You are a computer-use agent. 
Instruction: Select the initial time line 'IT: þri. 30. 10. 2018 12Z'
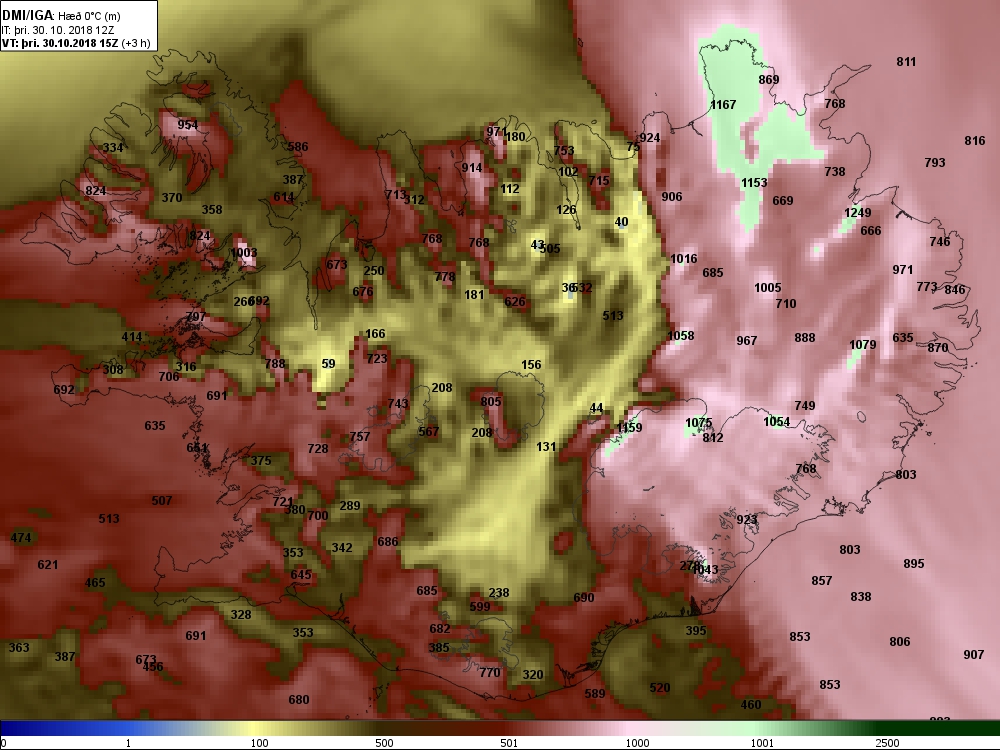coord(58,30)
